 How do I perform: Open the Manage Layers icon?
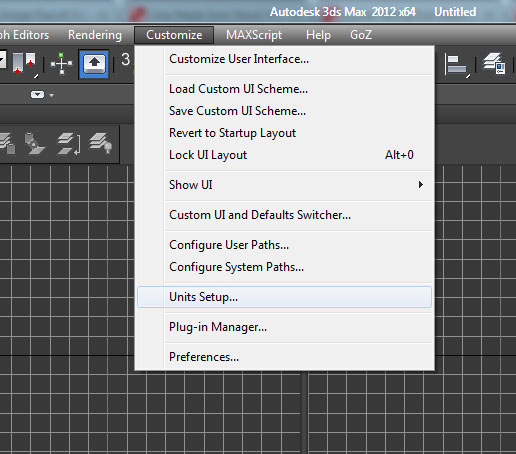coord(495,63)
